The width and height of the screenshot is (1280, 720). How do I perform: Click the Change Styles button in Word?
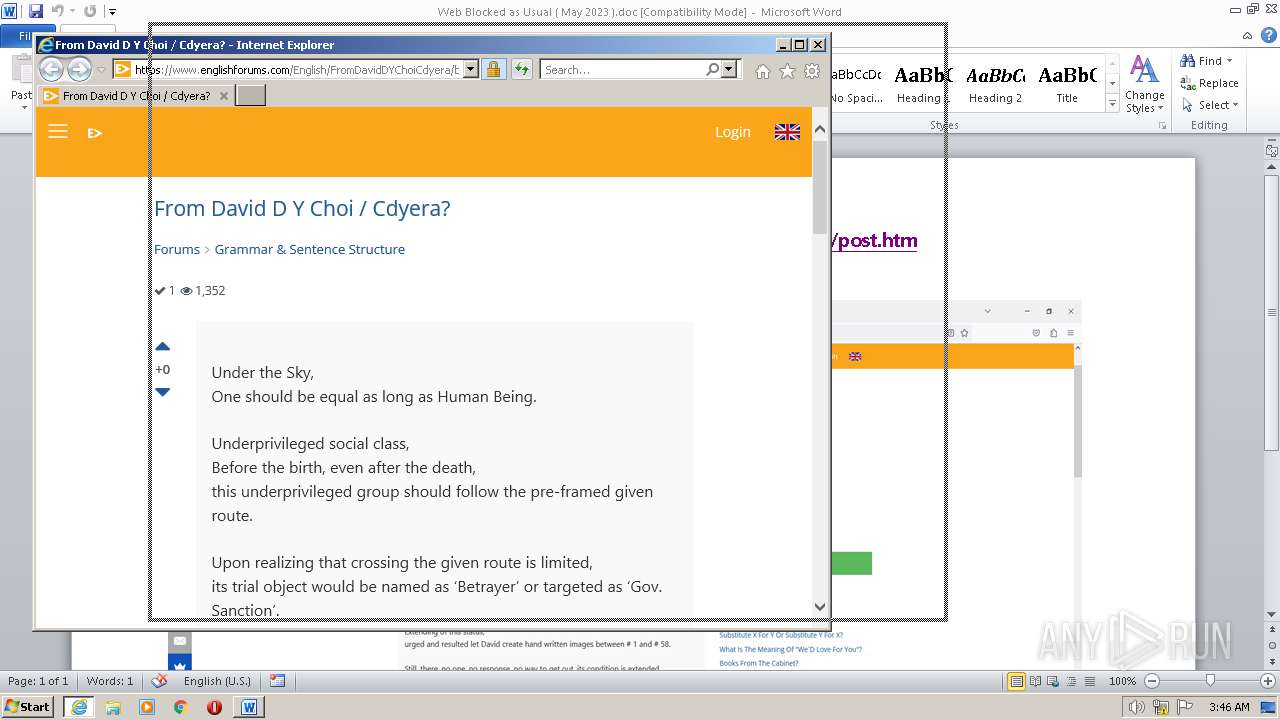[1144, 85]
